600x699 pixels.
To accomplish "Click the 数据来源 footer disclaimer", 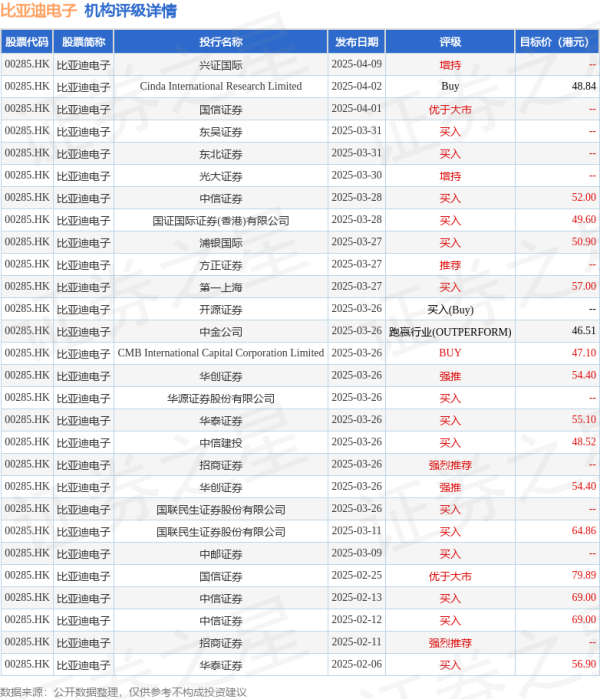I will (x=123, y=692).
